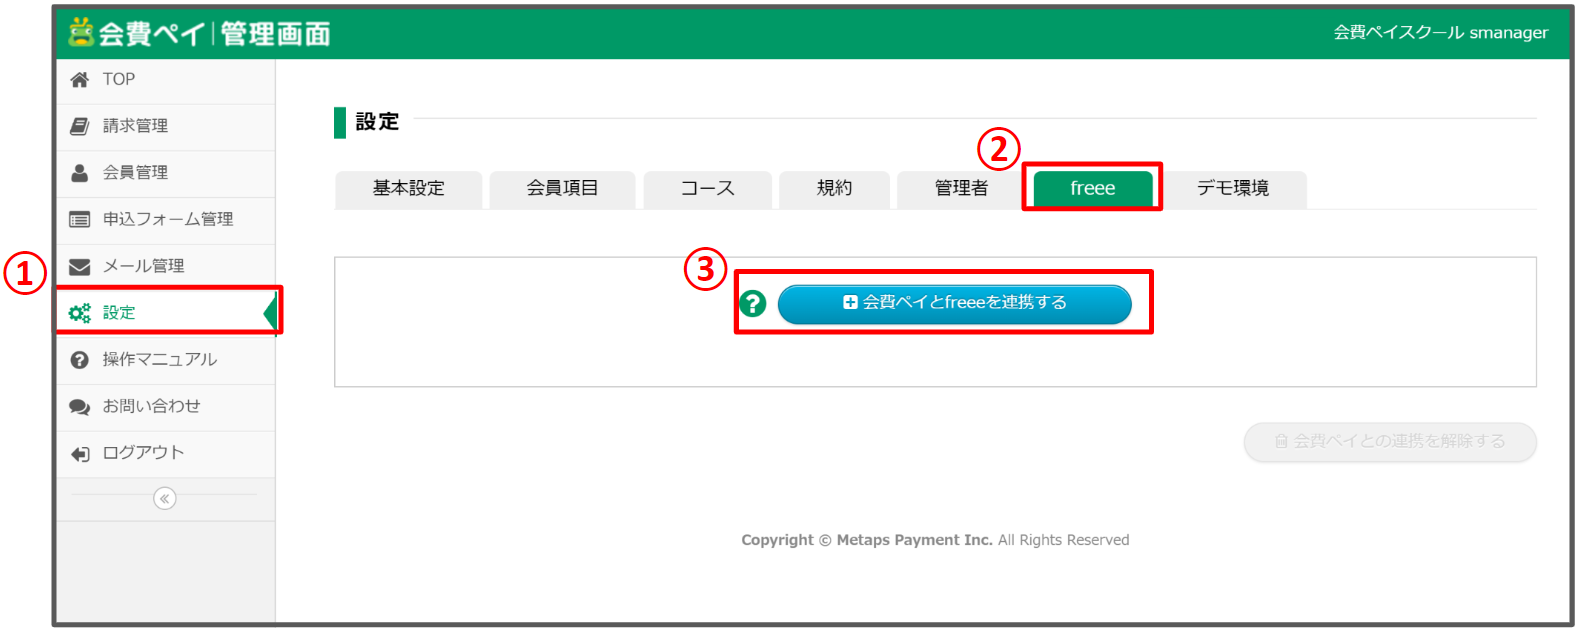The height and width of the screenshot is (628, 1576).
Task: Click the billing book icon for 請求管理
Action: (80, 126)
